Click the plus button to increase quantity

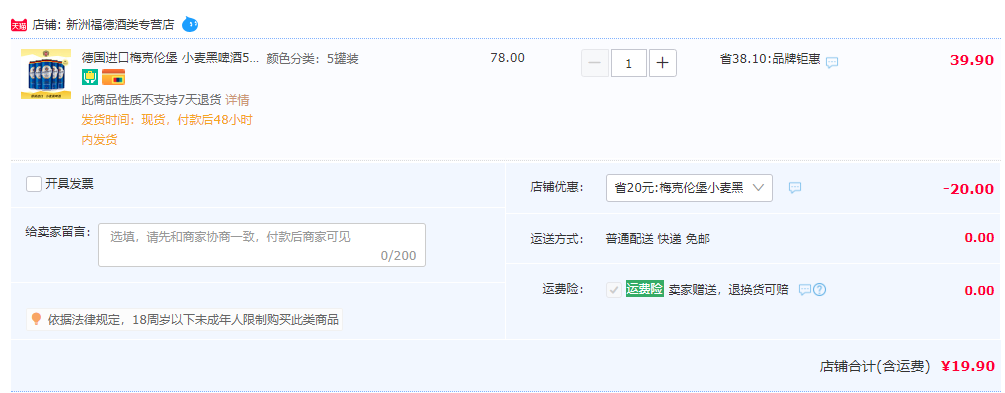(663, 63)
